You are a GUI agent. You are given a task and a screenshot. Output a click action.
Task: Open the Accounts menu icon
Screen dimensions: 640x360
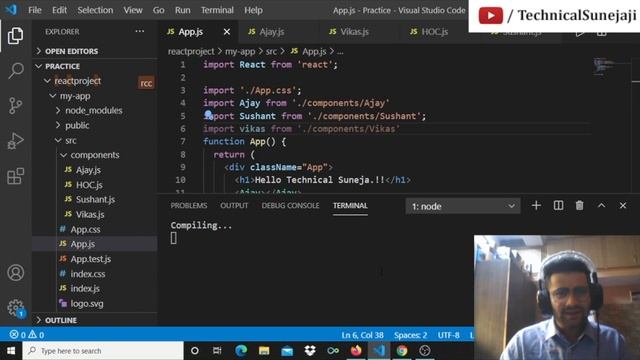(16, 273)
